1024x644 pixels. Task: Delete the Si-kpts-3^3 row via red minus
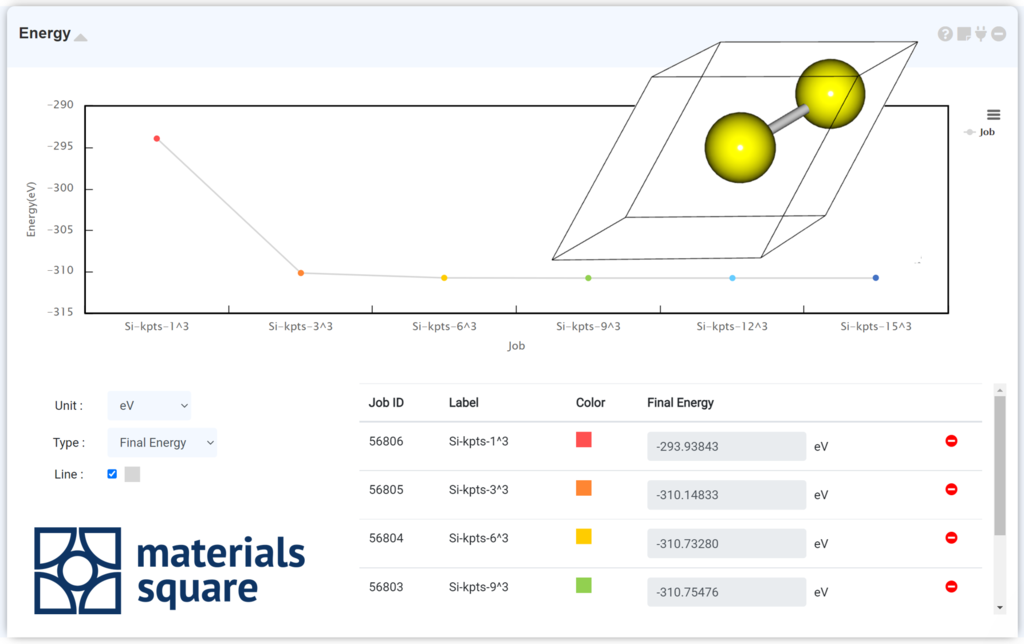(x=952, y=490)
